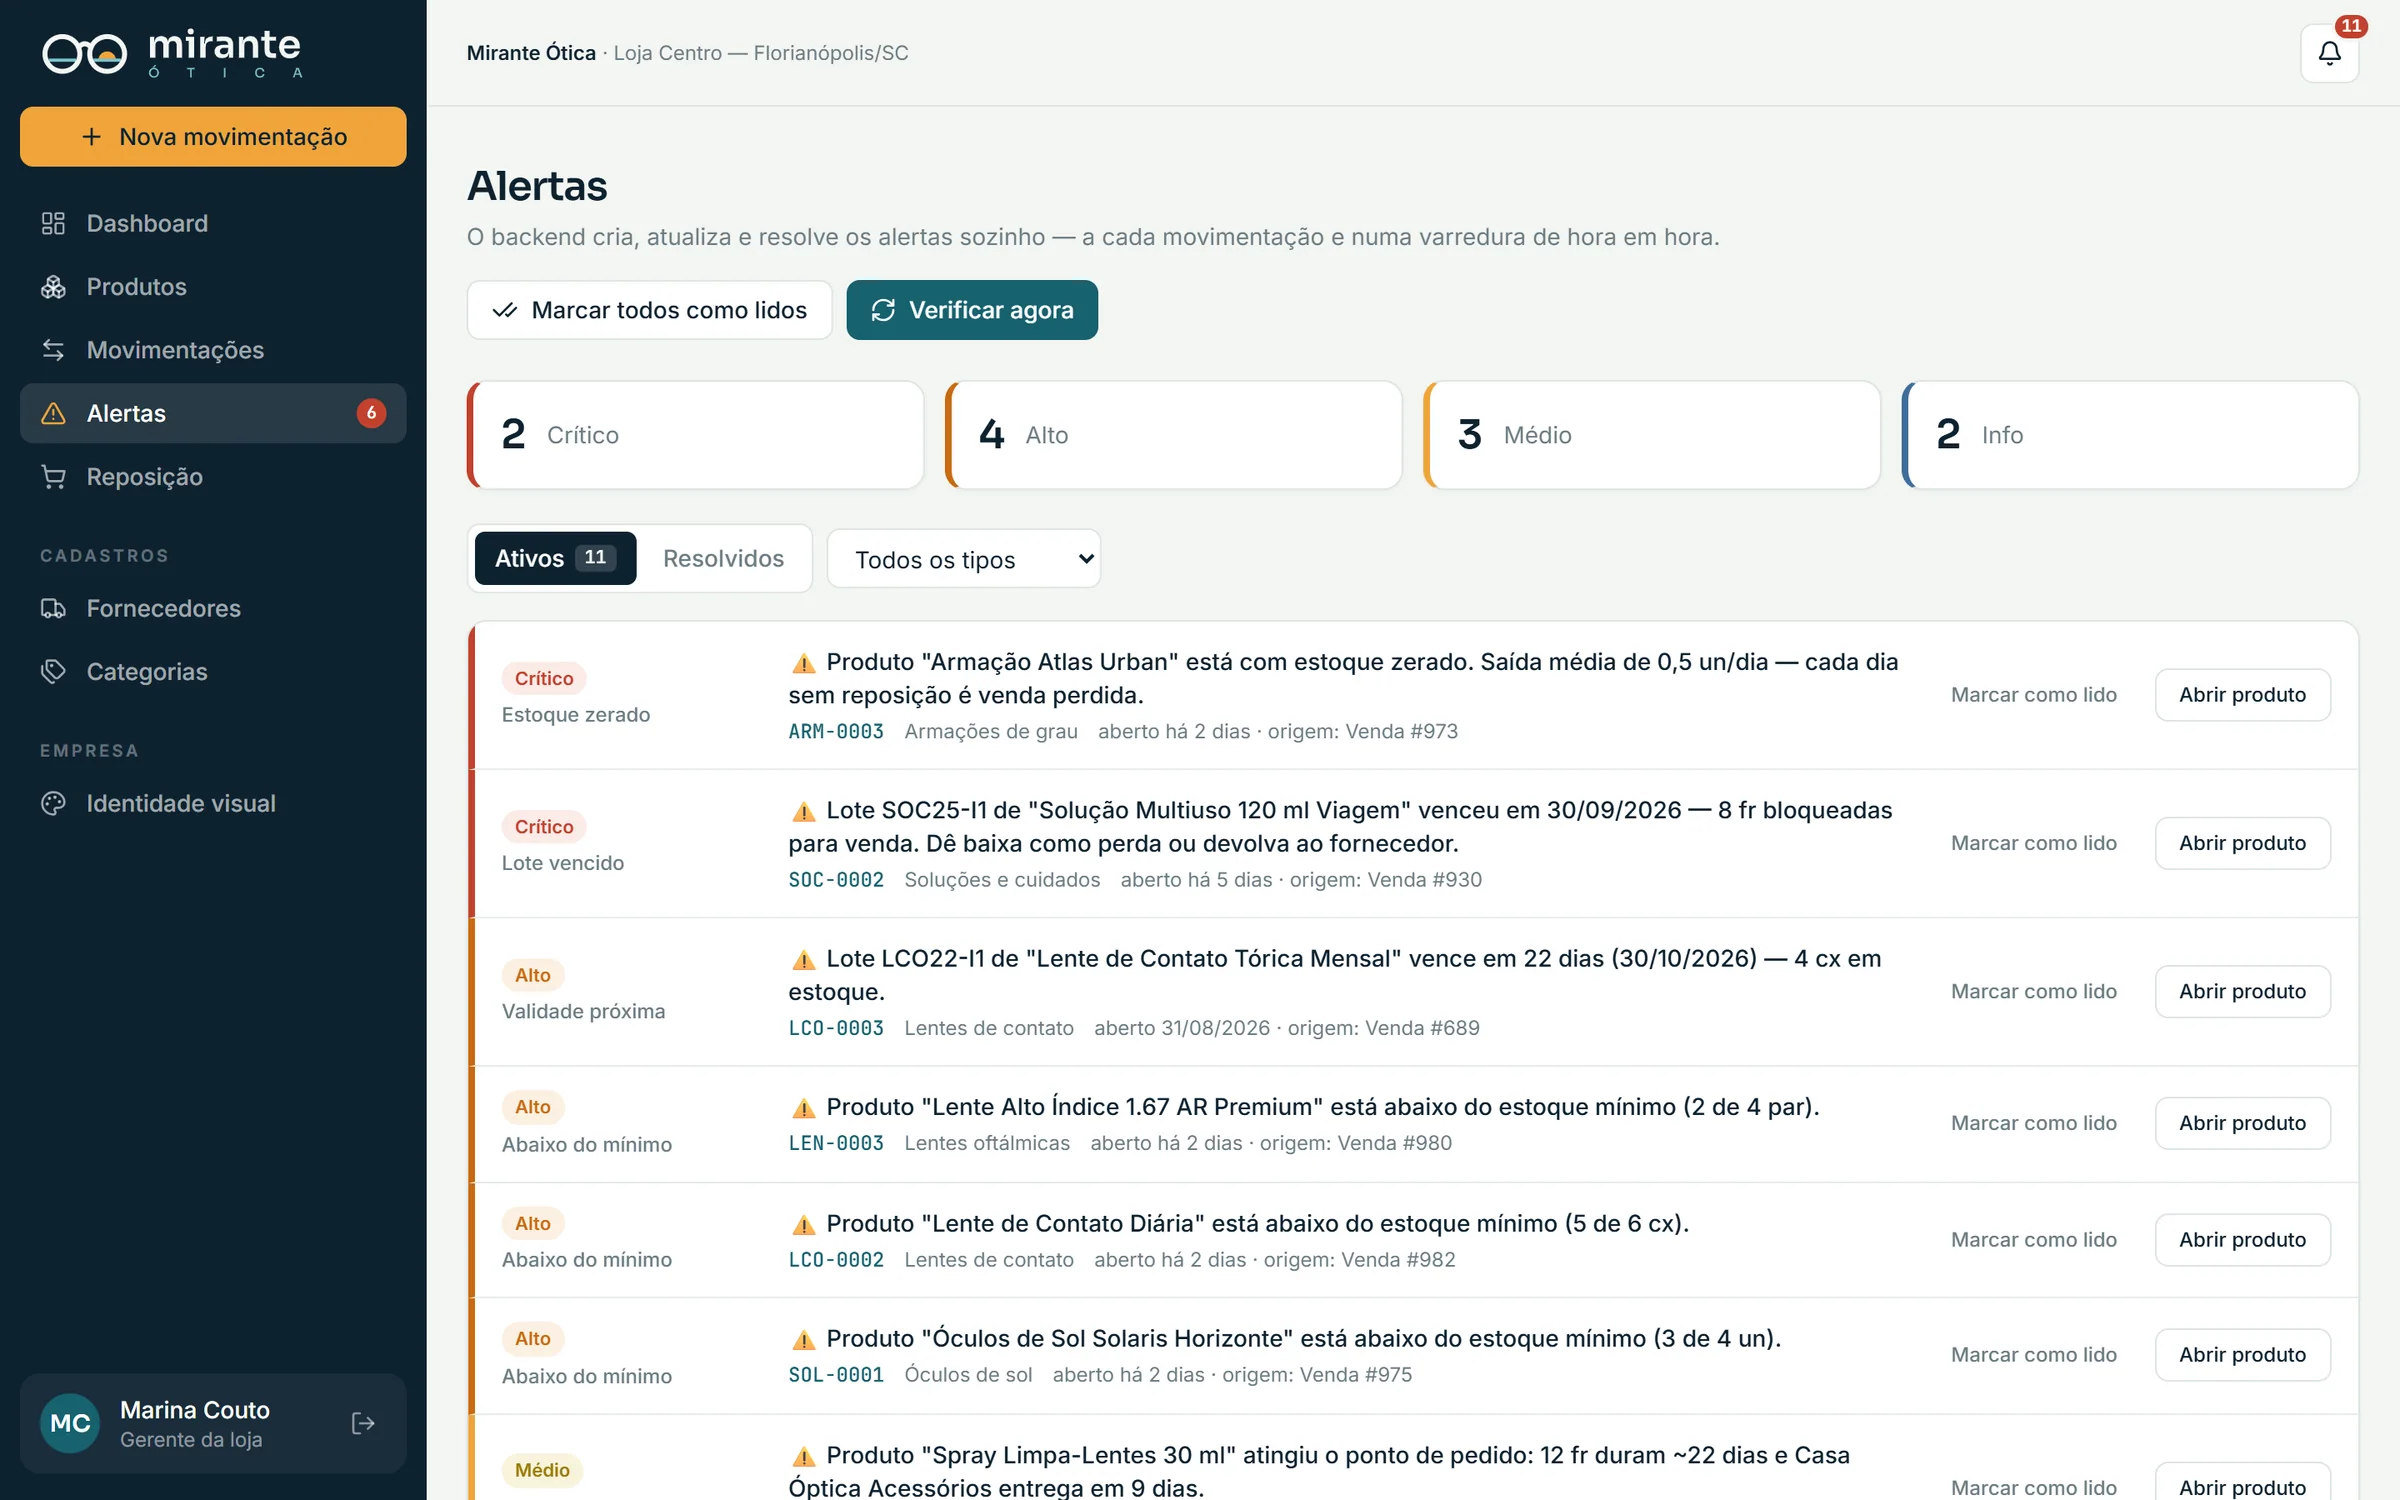The image size is (2400, 1500).
Task: Click product code SOL-0001
Action: [836, 1375]
